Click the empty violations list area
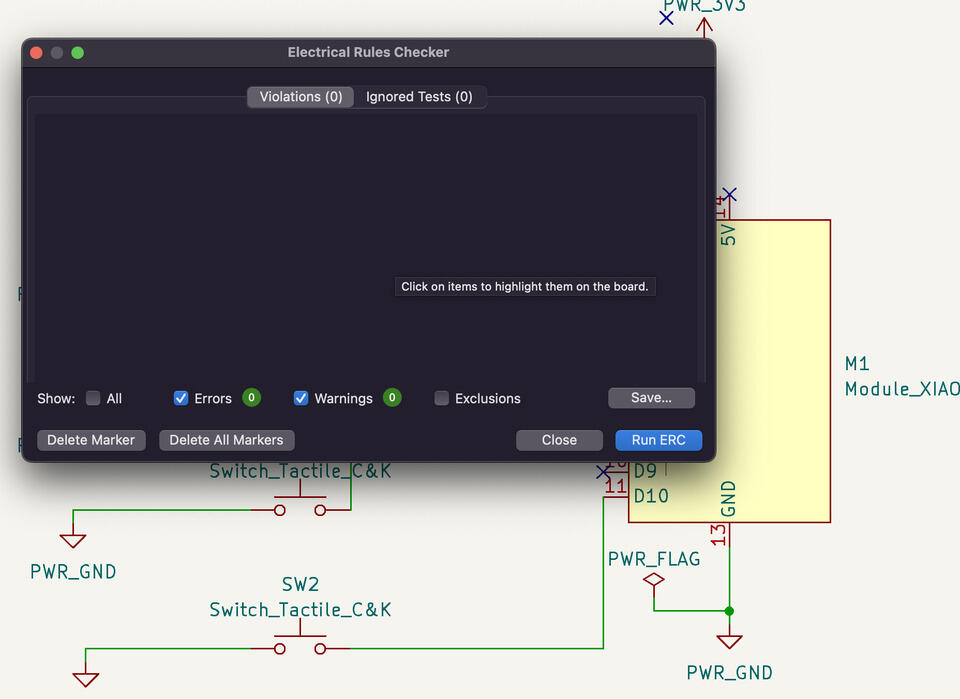Screen dimensions: 960x699 tap(366, 247)
